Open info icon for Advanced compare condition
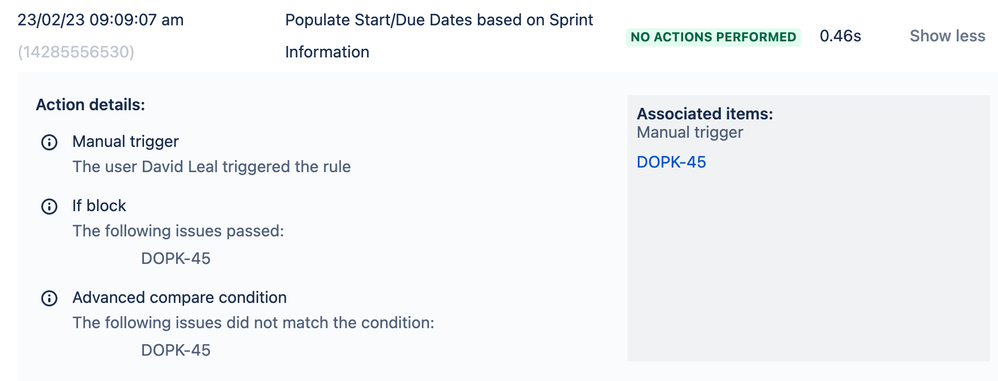 point(49,298)
